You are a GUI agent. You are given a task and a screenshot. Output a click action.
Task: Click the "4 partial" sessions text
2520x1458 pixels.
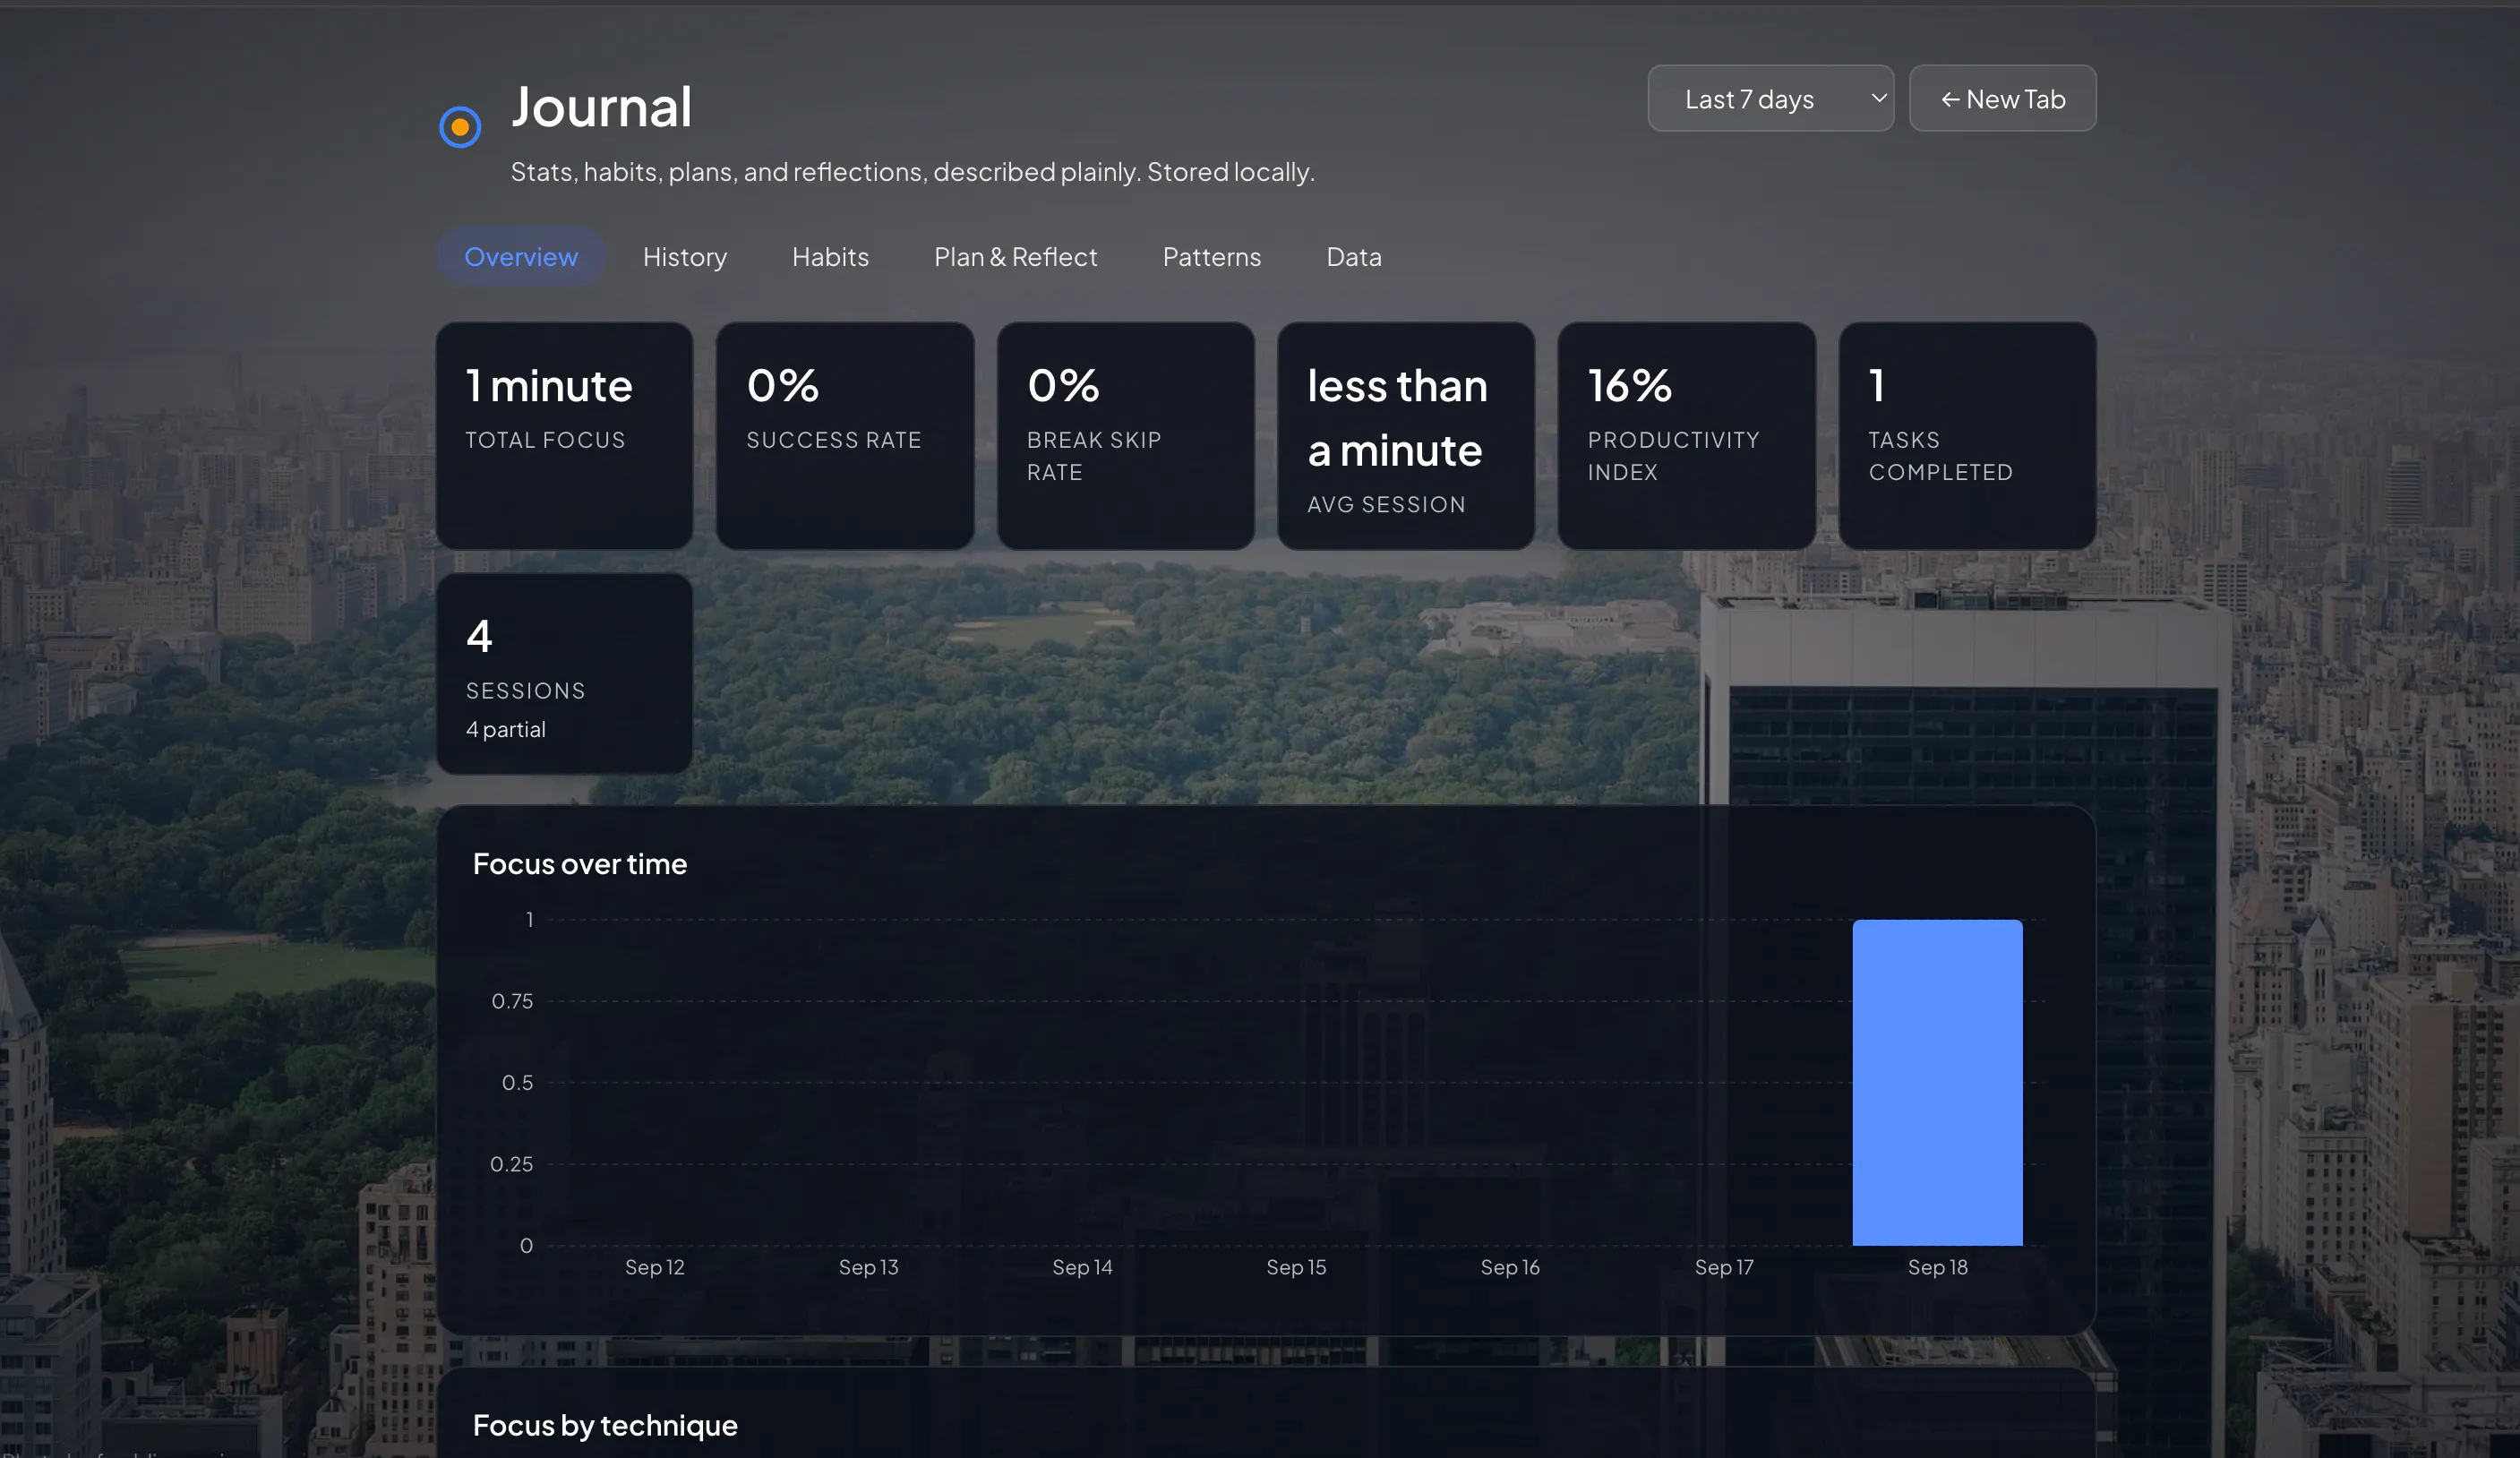click(x=506, y=730)
